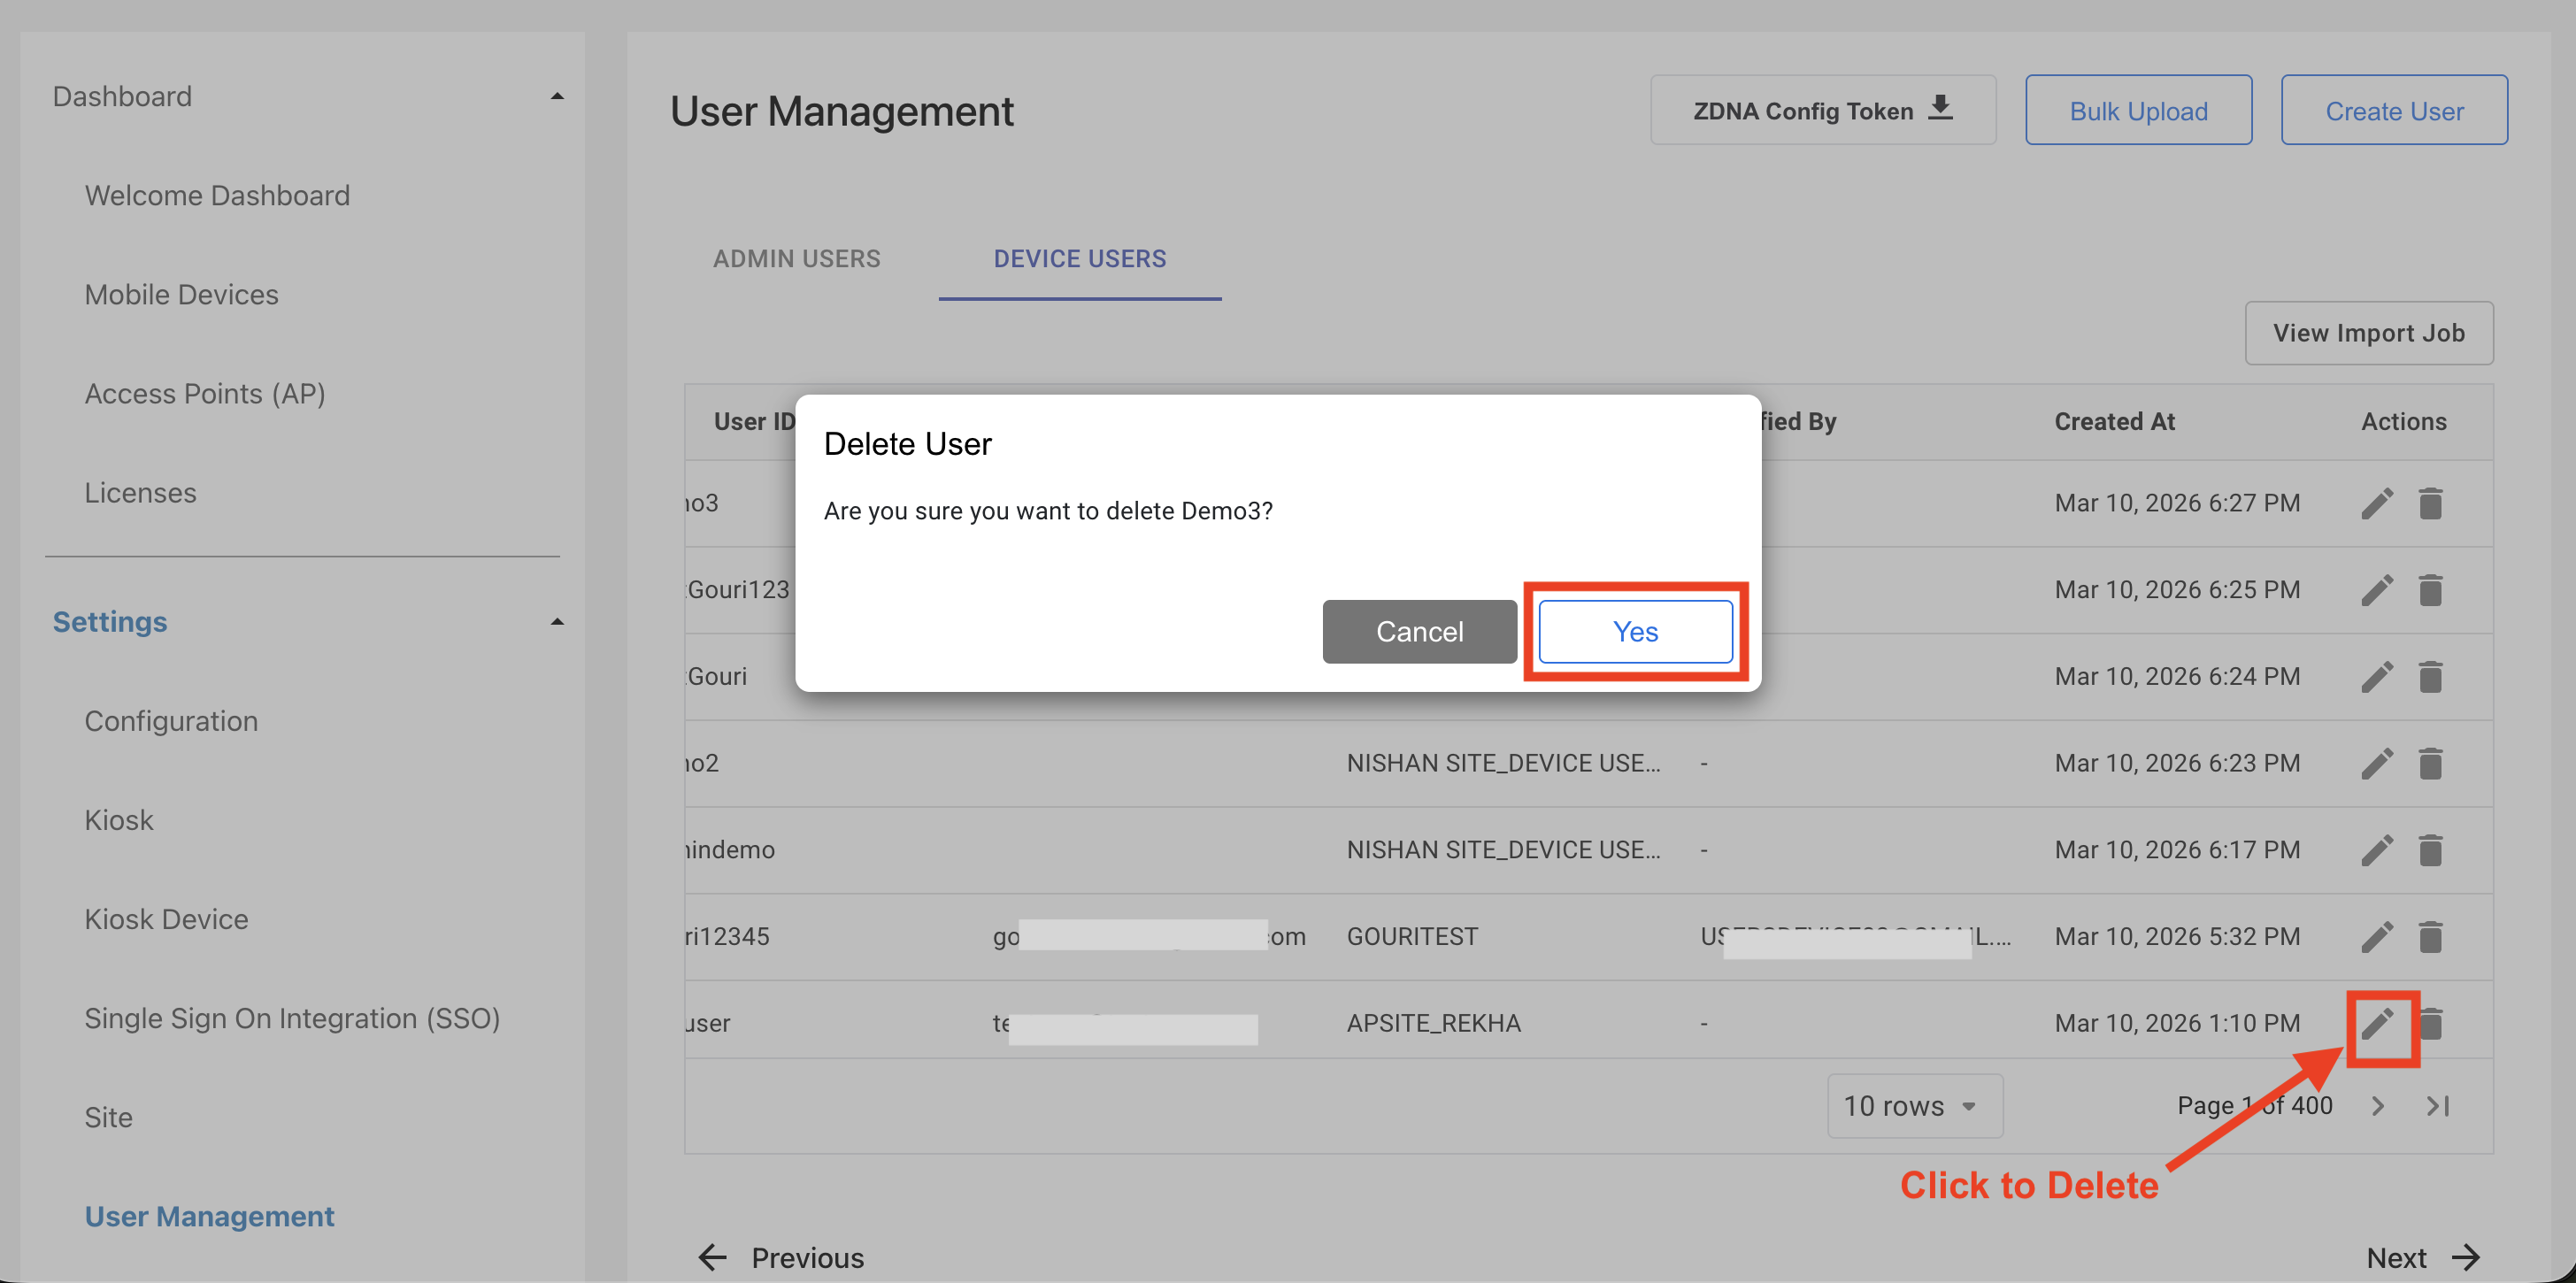Click the Create User button
The height and width of the screenshot is (1283, 2576).
(x=2393, y=111)
